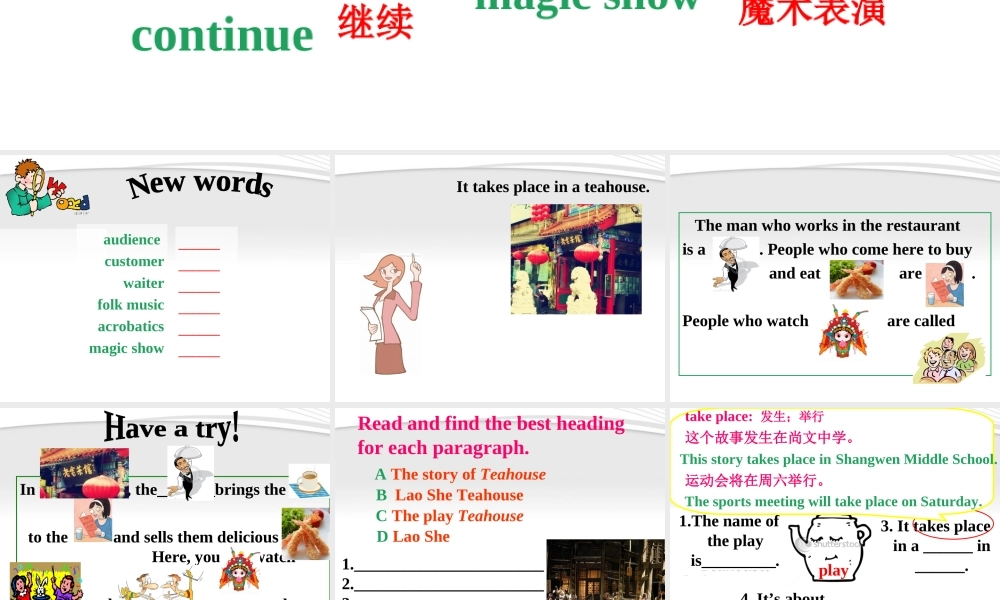Click the teapot image labeled play

point(830,548)
